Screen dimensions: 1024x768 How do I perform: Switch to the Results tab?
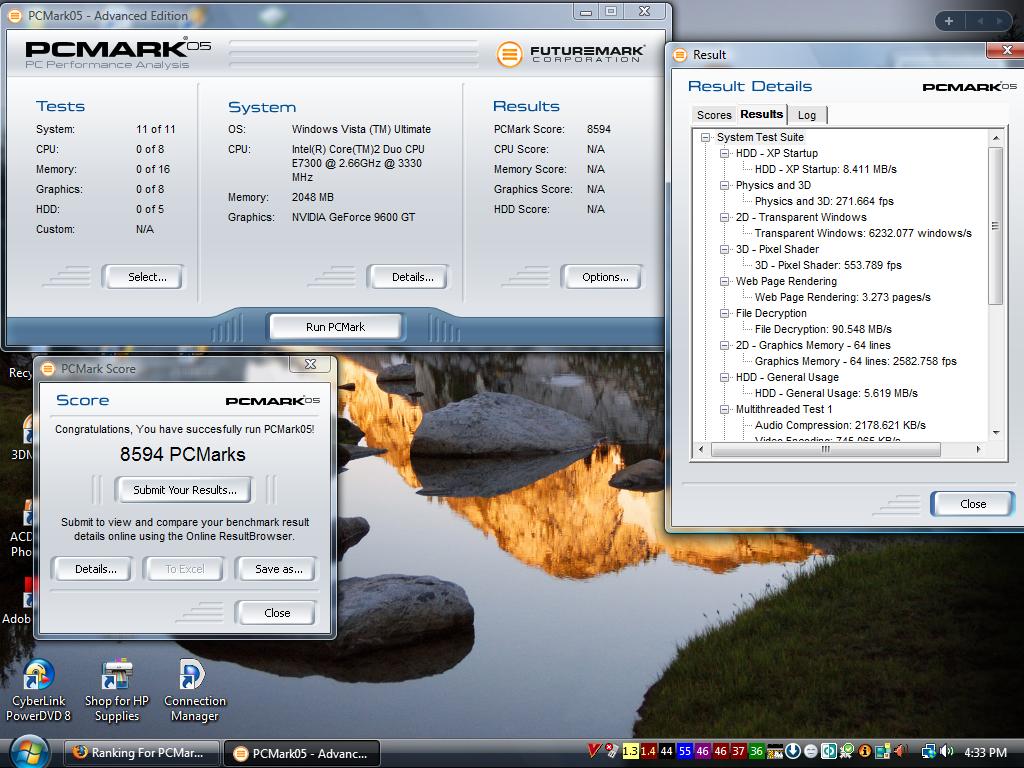761,114
